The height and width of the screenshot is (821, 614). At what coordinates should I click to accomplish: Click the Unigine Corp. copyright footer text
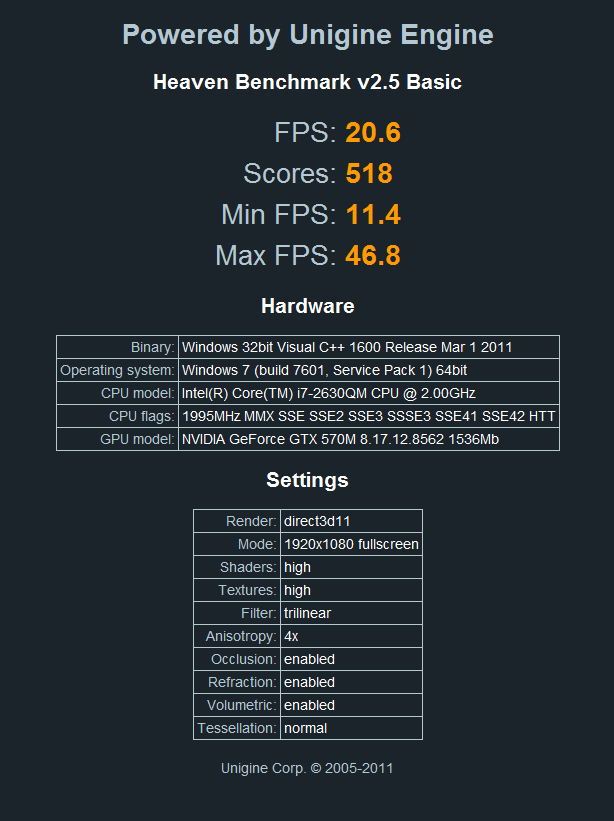[307, 768]
